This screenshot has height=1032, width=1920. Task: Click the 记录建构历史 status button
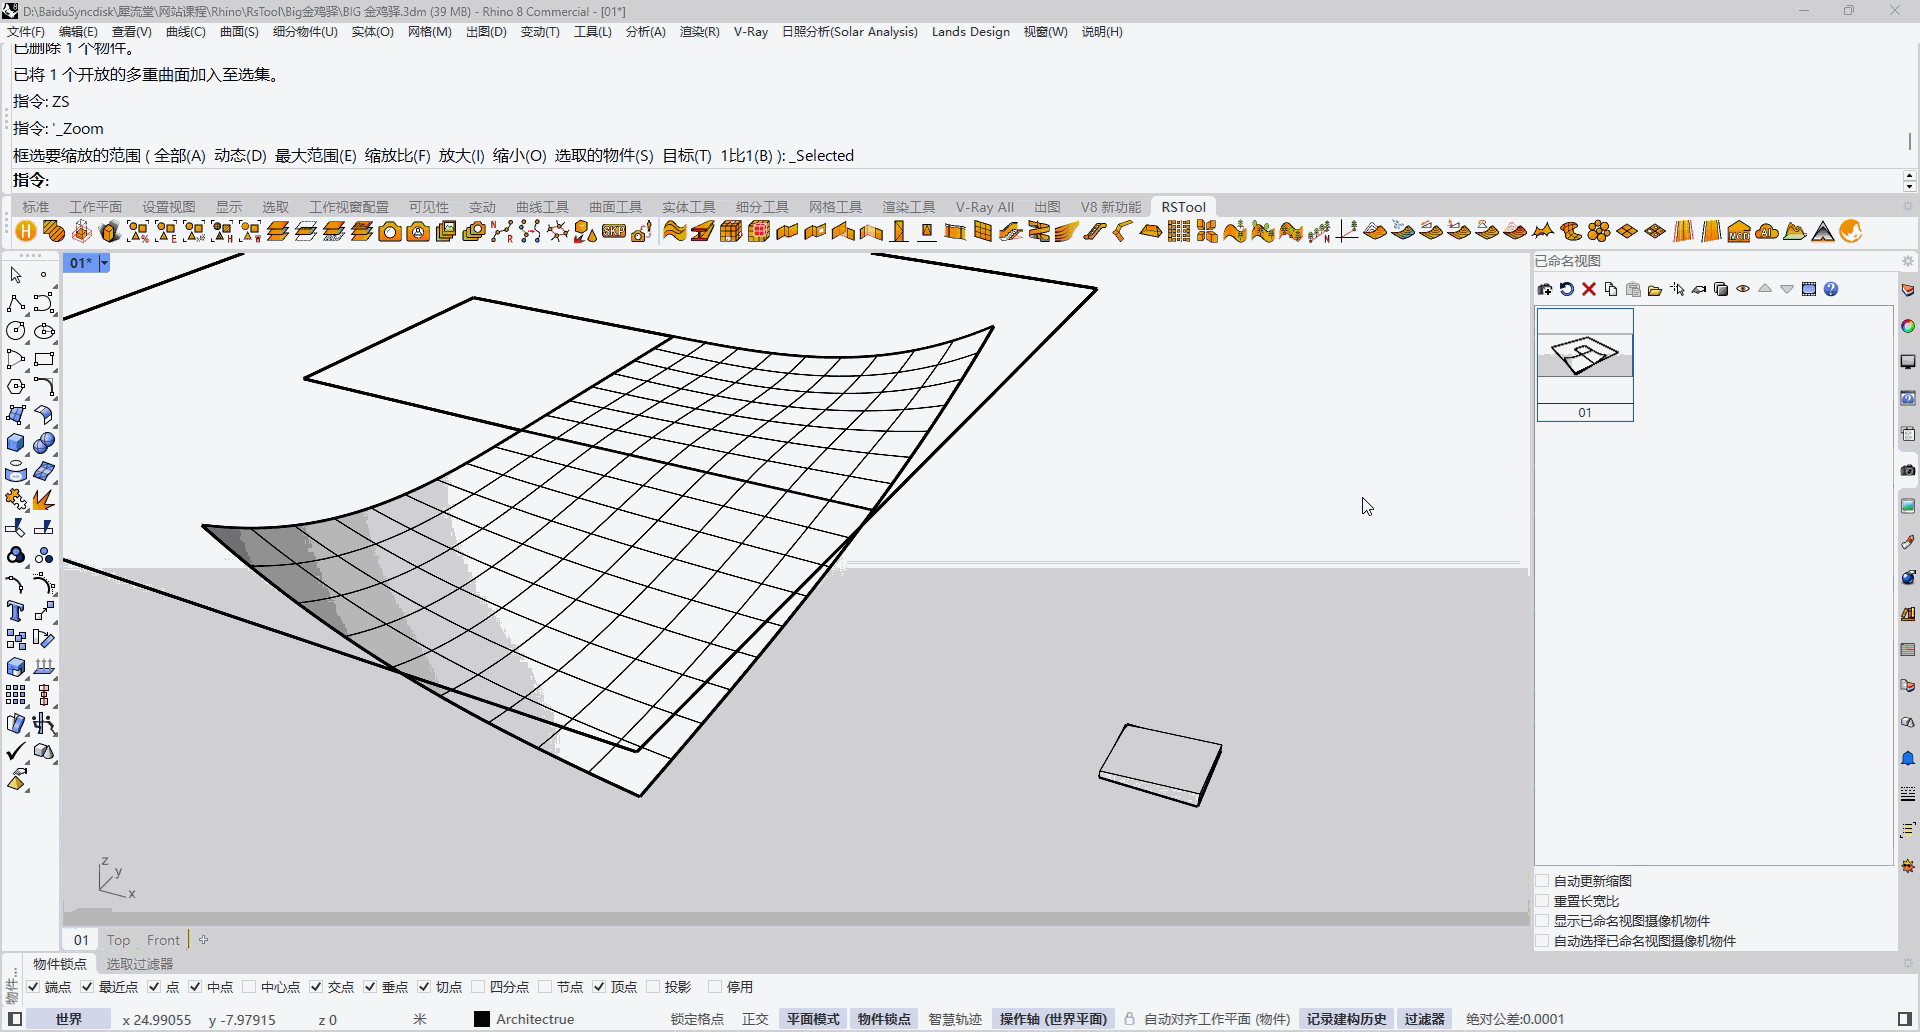[x=1346, y=1019]
